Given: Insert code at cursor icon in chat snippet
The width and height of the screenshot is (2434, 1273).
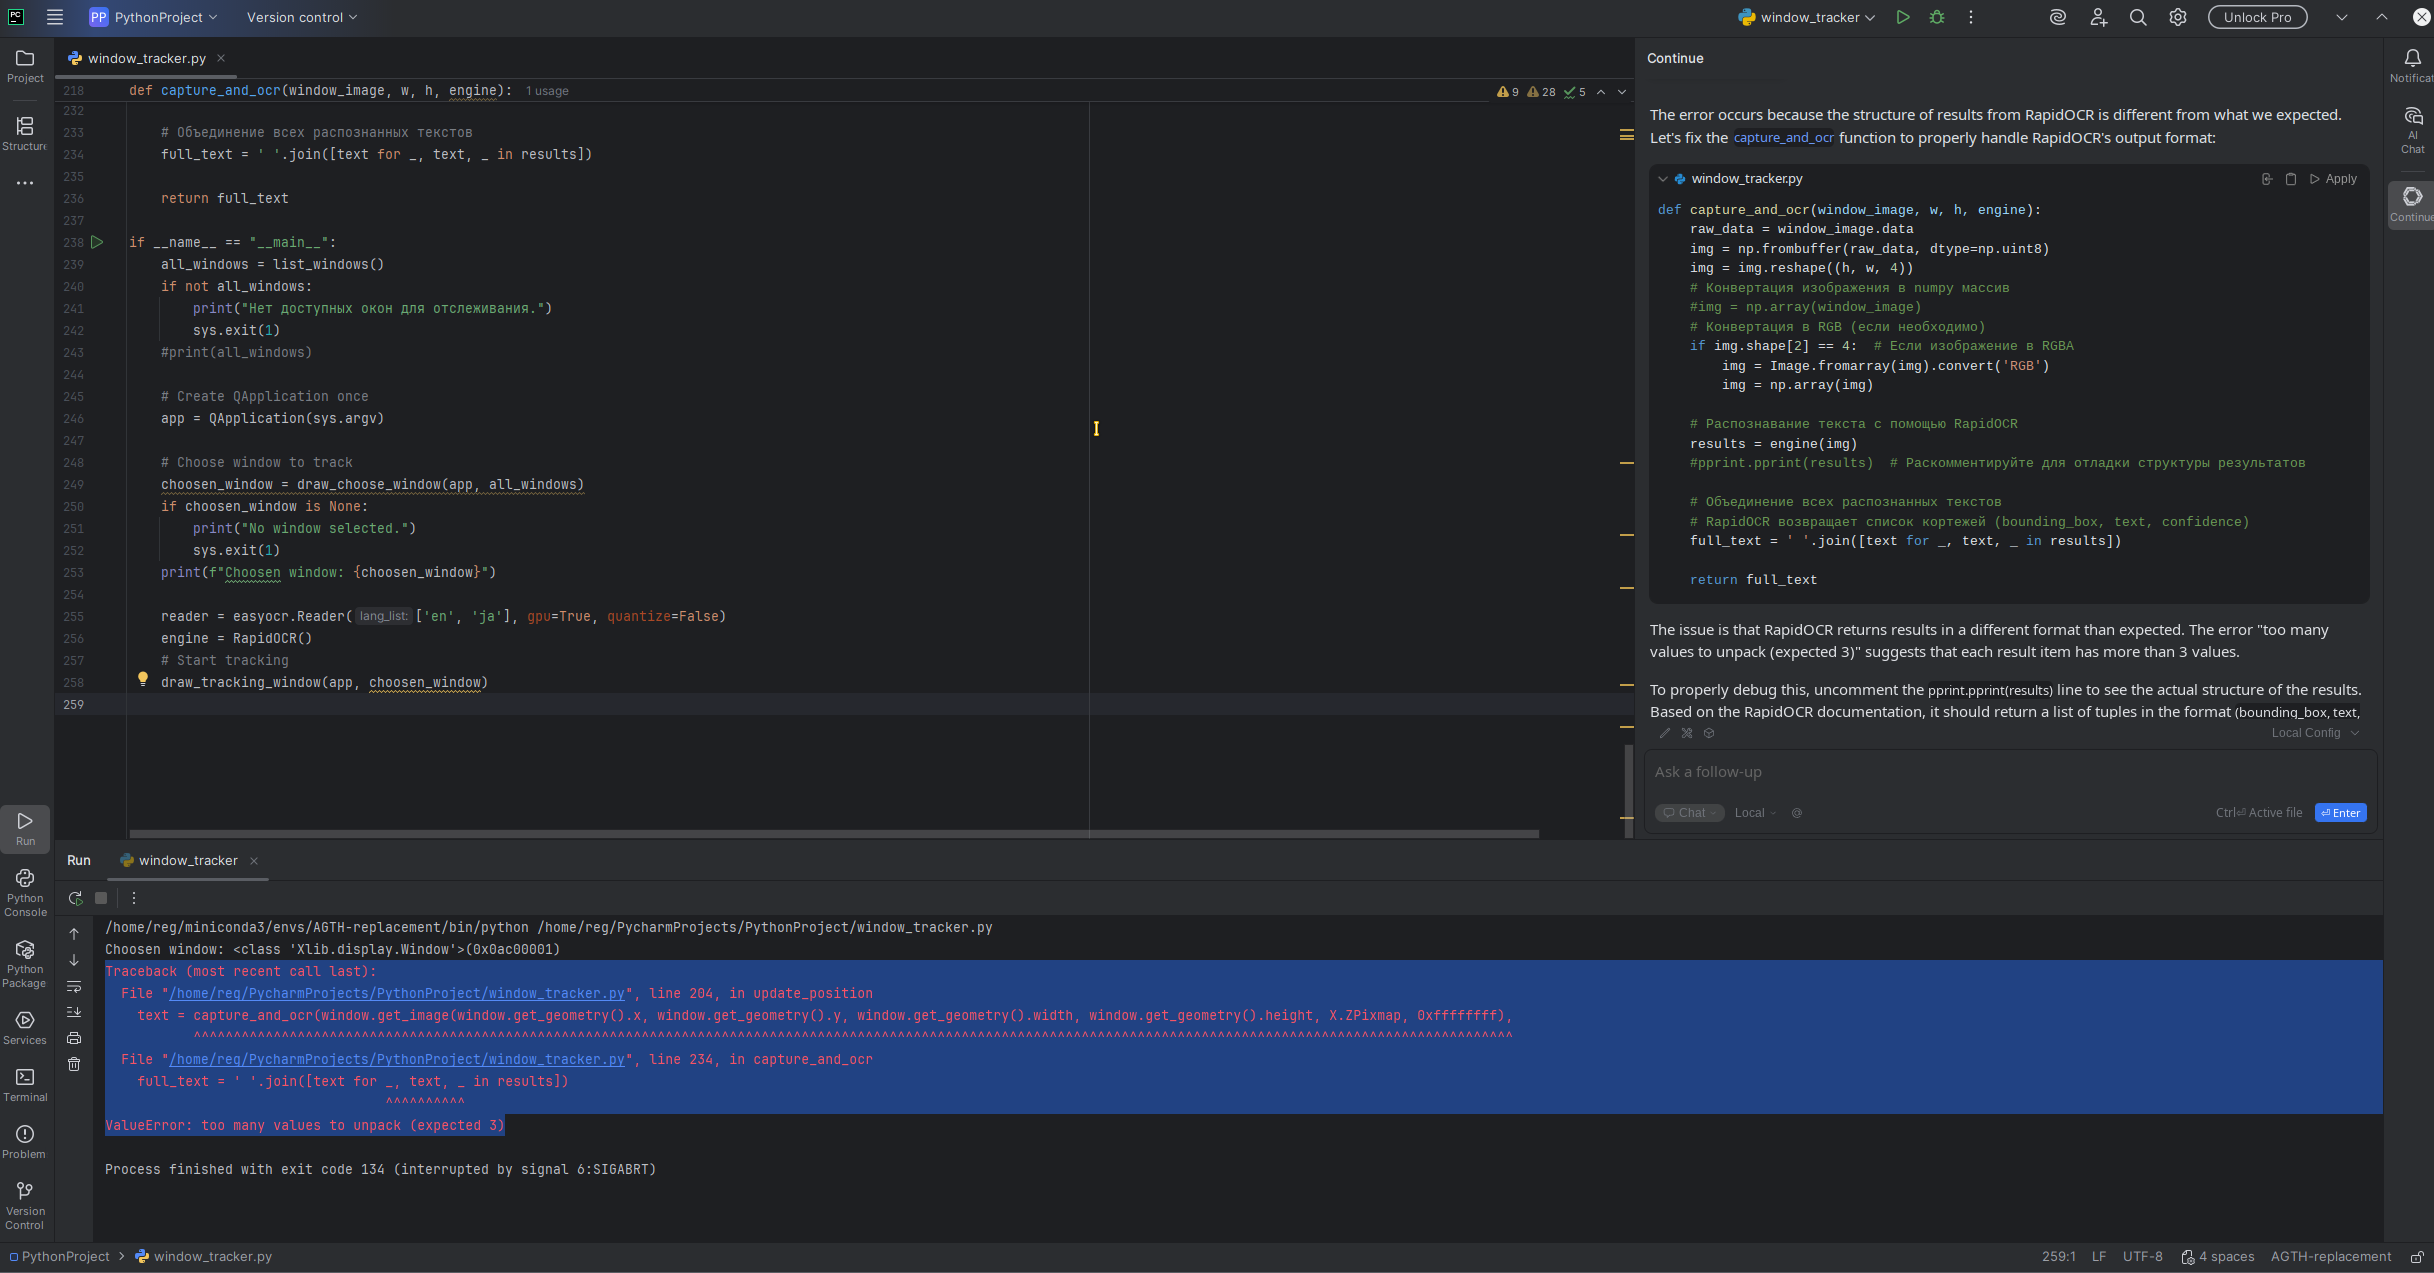Looking at the screenshot, I should [2267, 179].
